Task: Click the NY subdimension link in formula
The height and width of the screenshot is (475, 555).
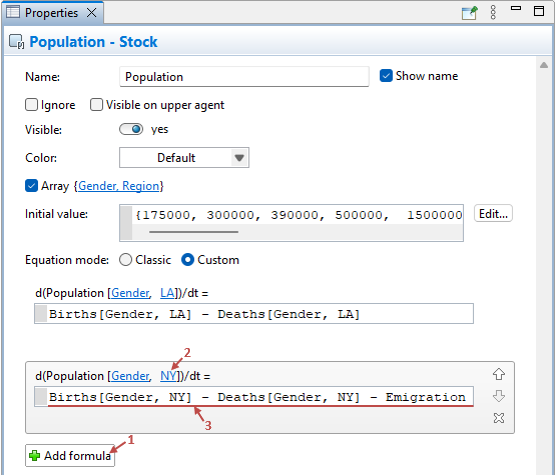Action: click(x=168, y=376)
